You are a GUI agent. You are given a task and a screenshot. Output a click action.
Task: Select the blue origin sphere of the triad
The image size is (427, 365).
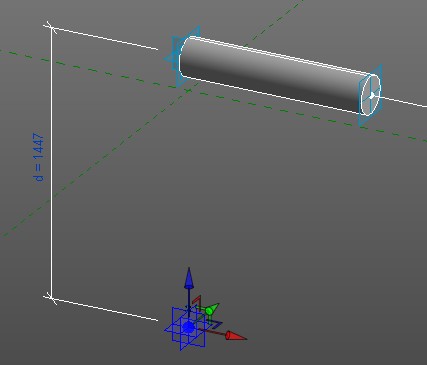tap(189, 327)
